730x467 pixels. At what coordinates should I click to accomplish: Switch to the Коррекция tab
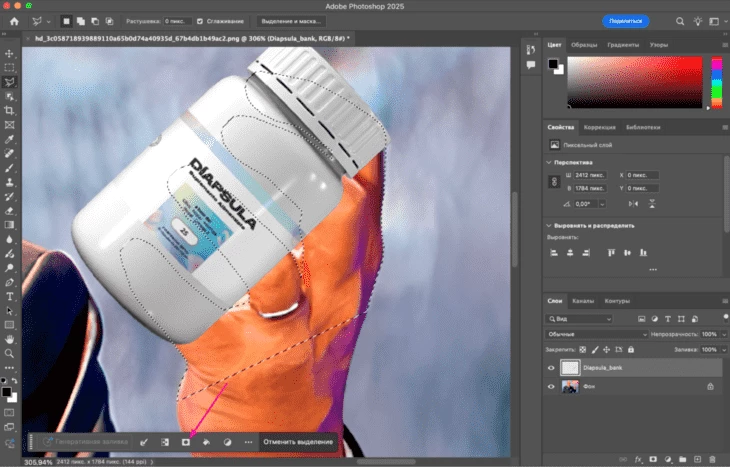pyautogui.click(x=600, y=128)
